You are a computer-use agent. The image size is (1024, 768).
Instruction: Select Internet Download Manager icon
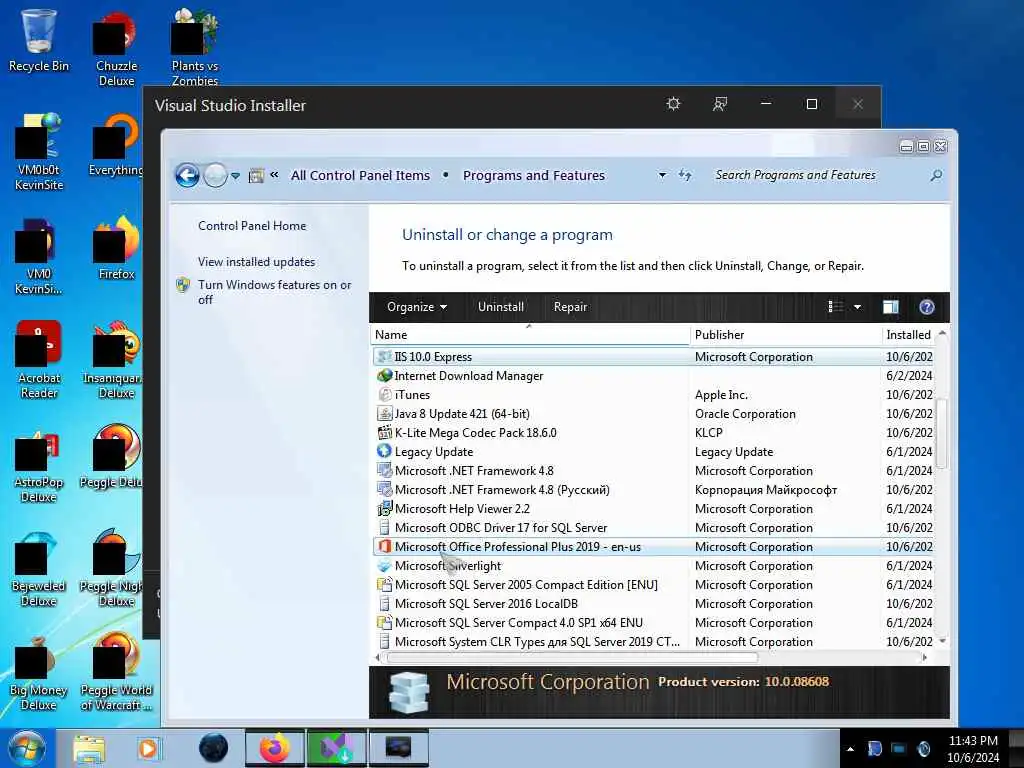click(x=385, y=376)
